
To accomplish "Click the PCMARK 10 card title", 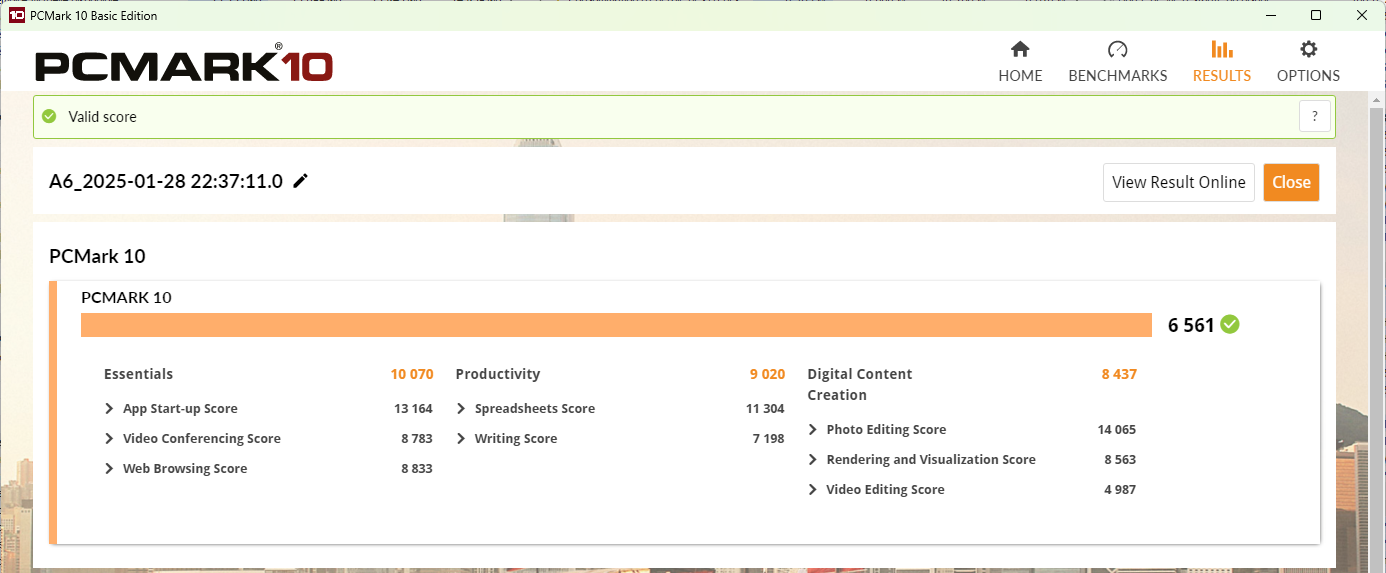I will pyautogui.click(x=126, y=297).
